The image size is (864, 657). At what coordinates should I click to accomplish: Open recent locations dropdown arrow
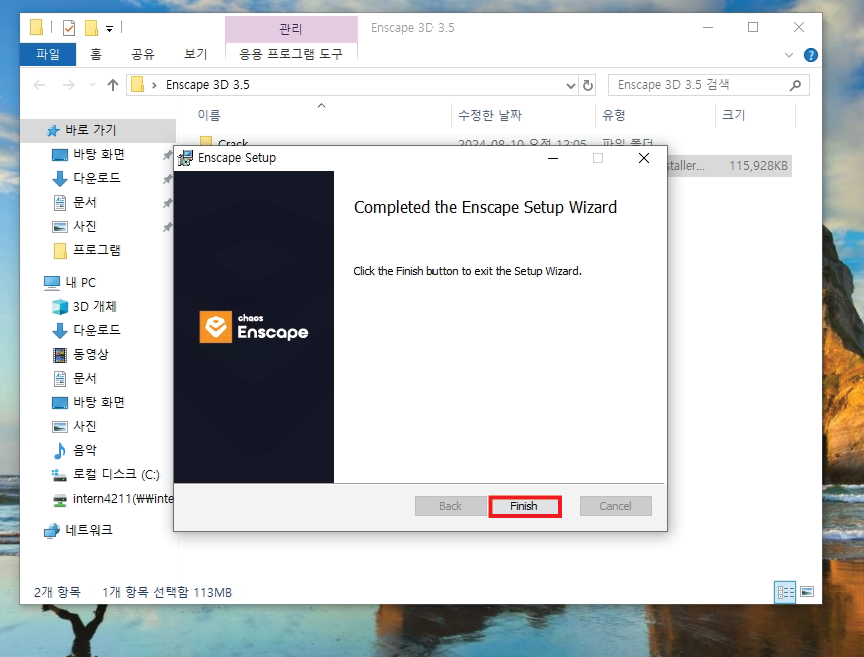point(92,85)
